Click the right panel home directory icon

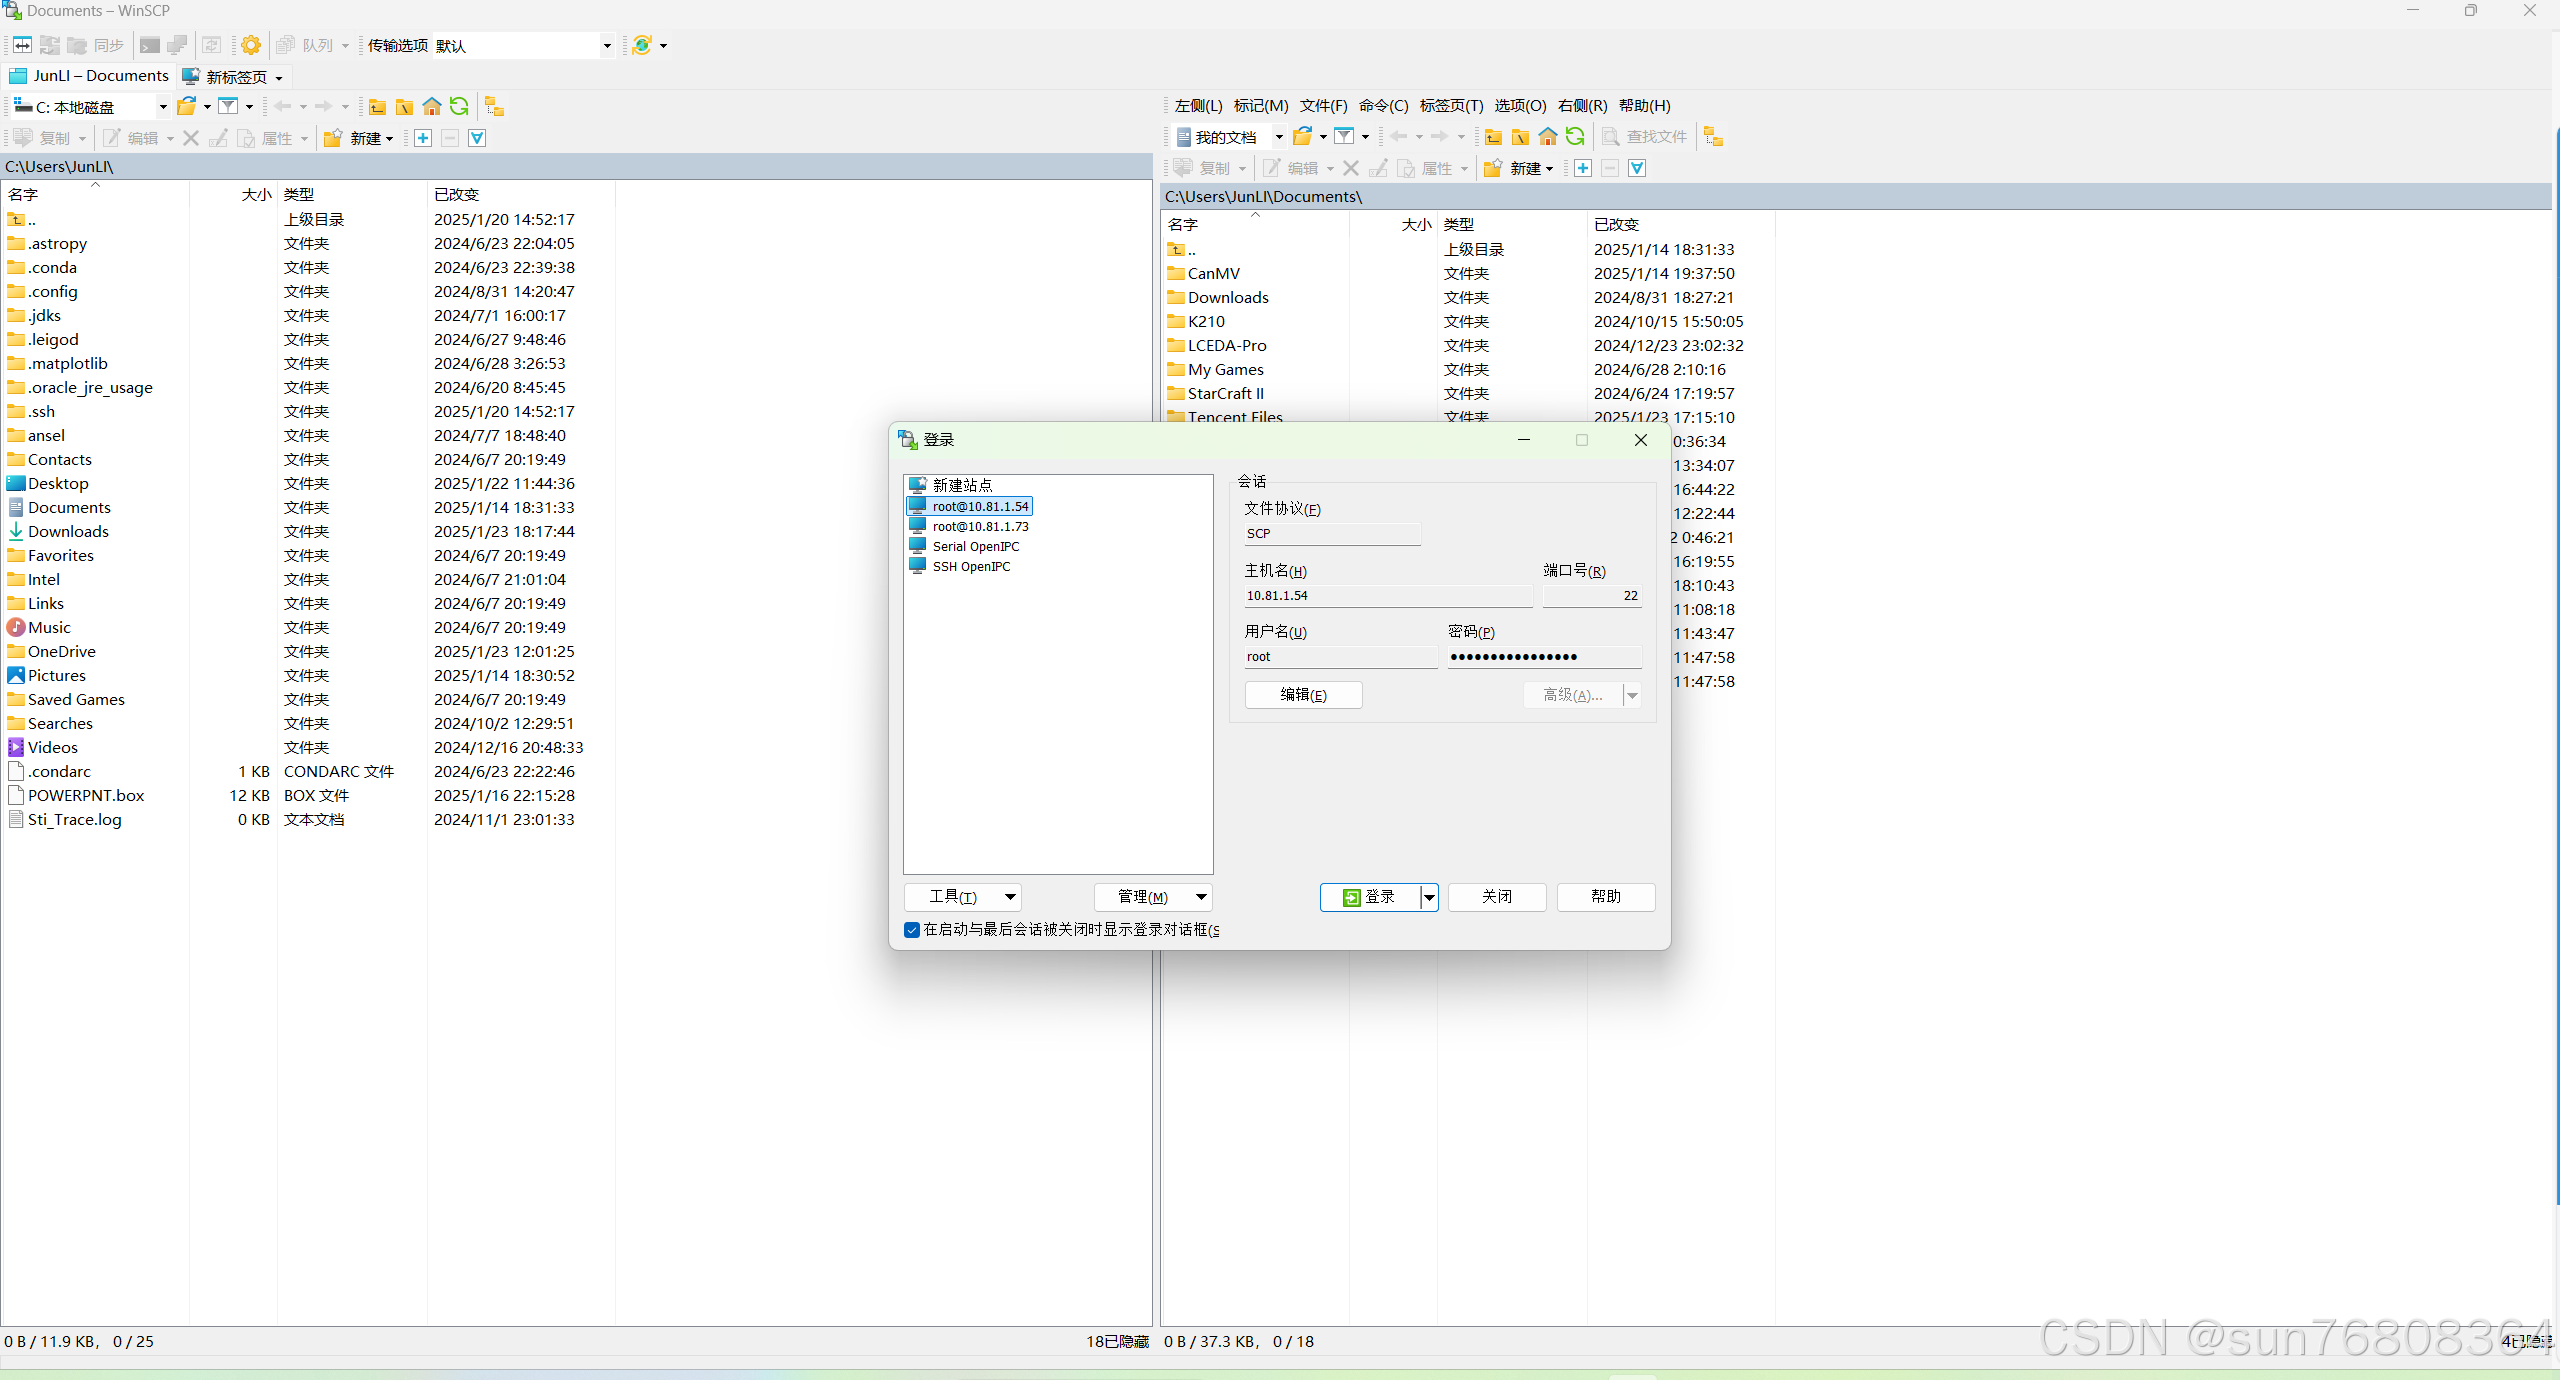(1547, 137)
